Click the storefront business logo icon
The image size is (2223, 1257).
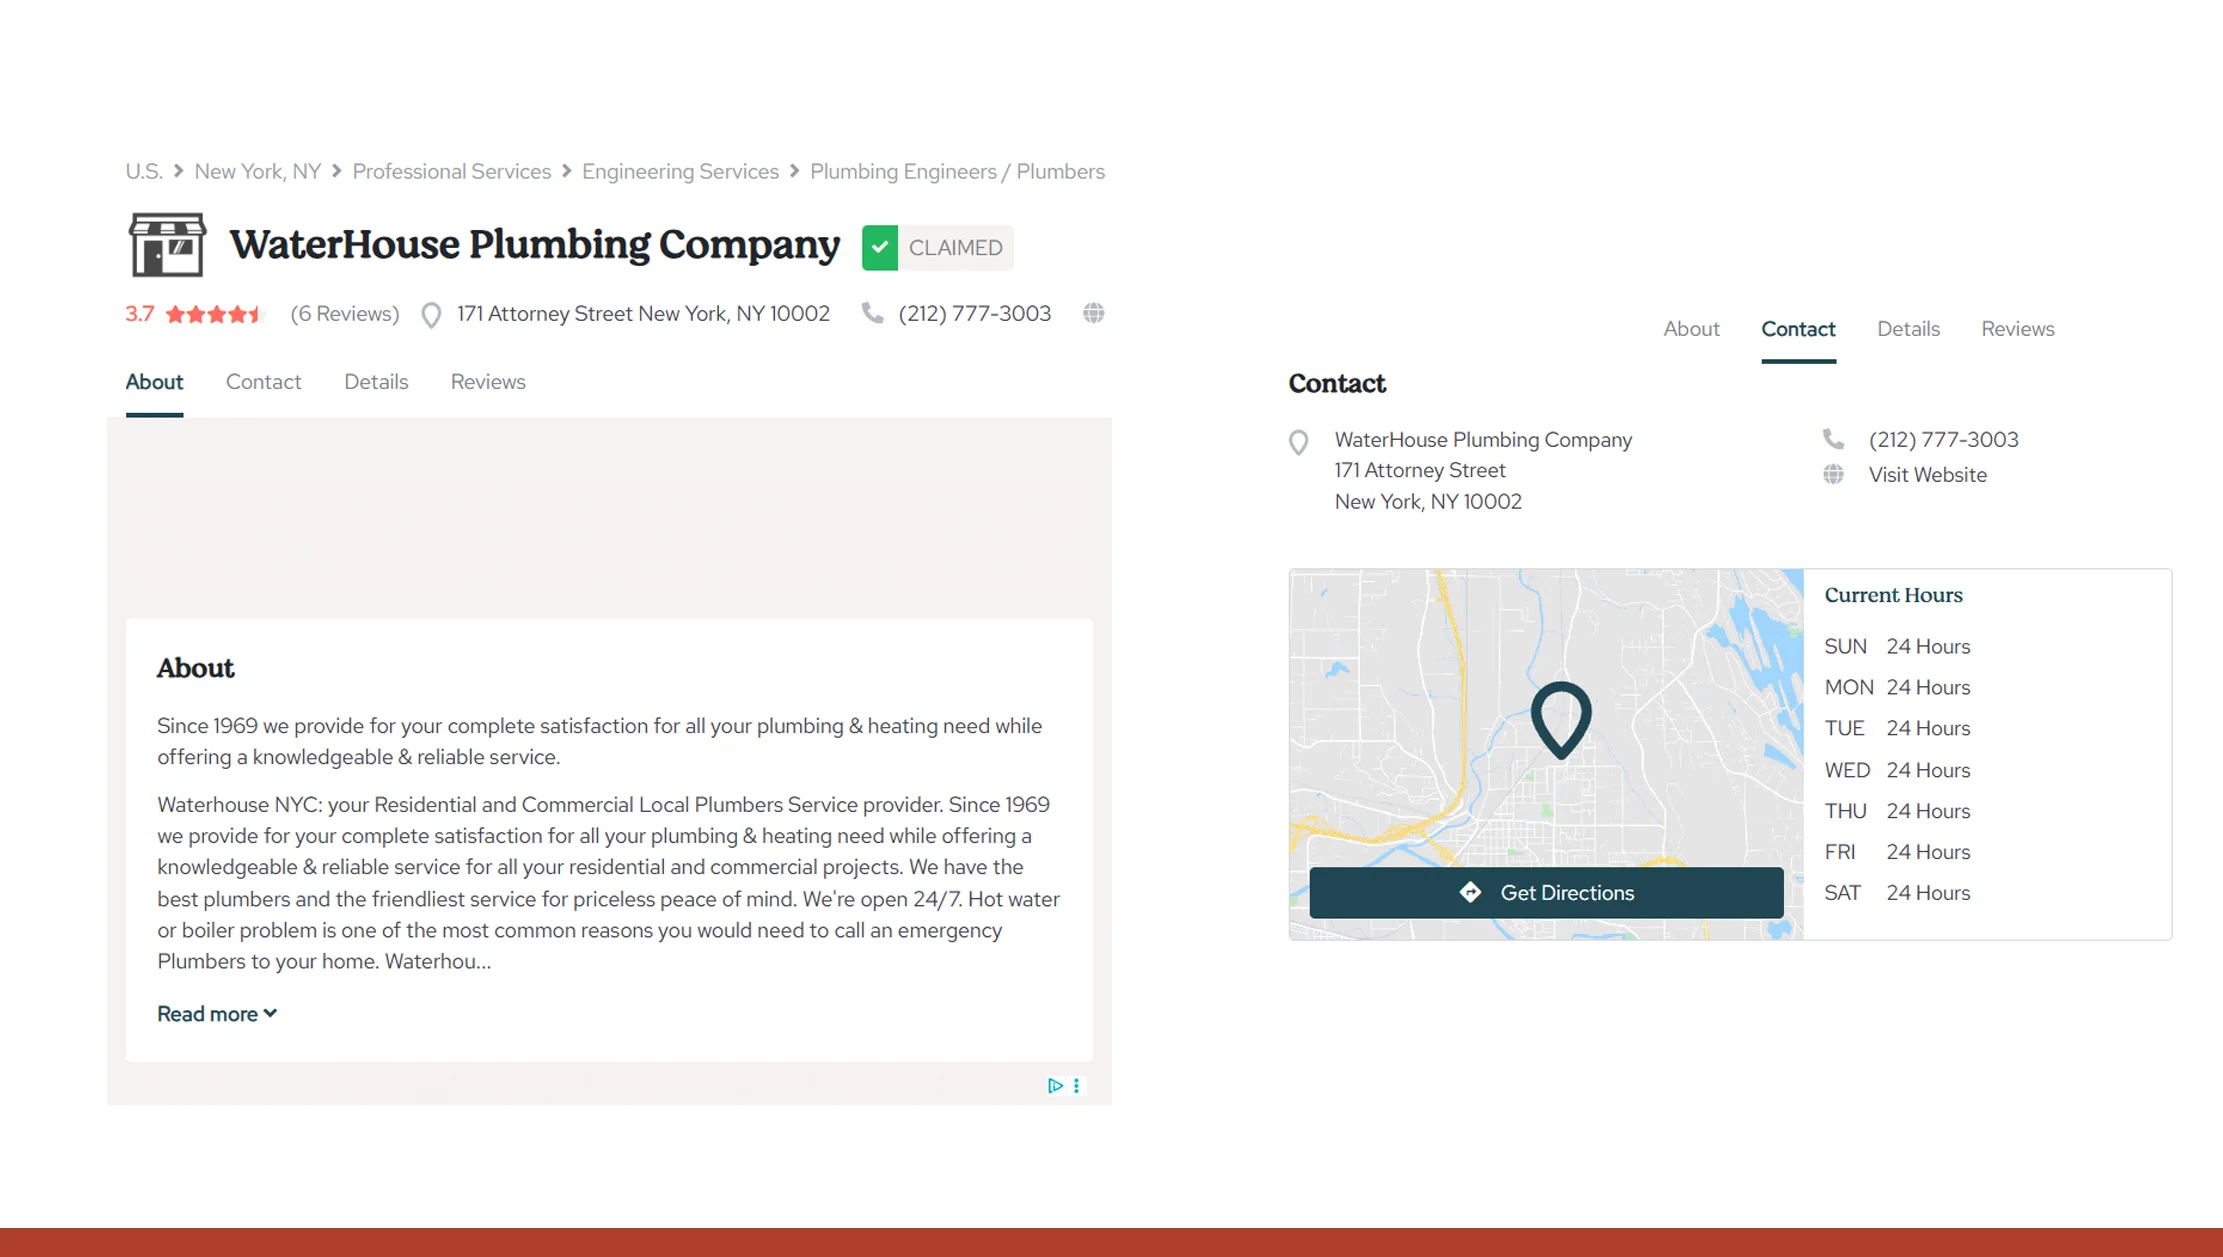click(x=167, y=244)
